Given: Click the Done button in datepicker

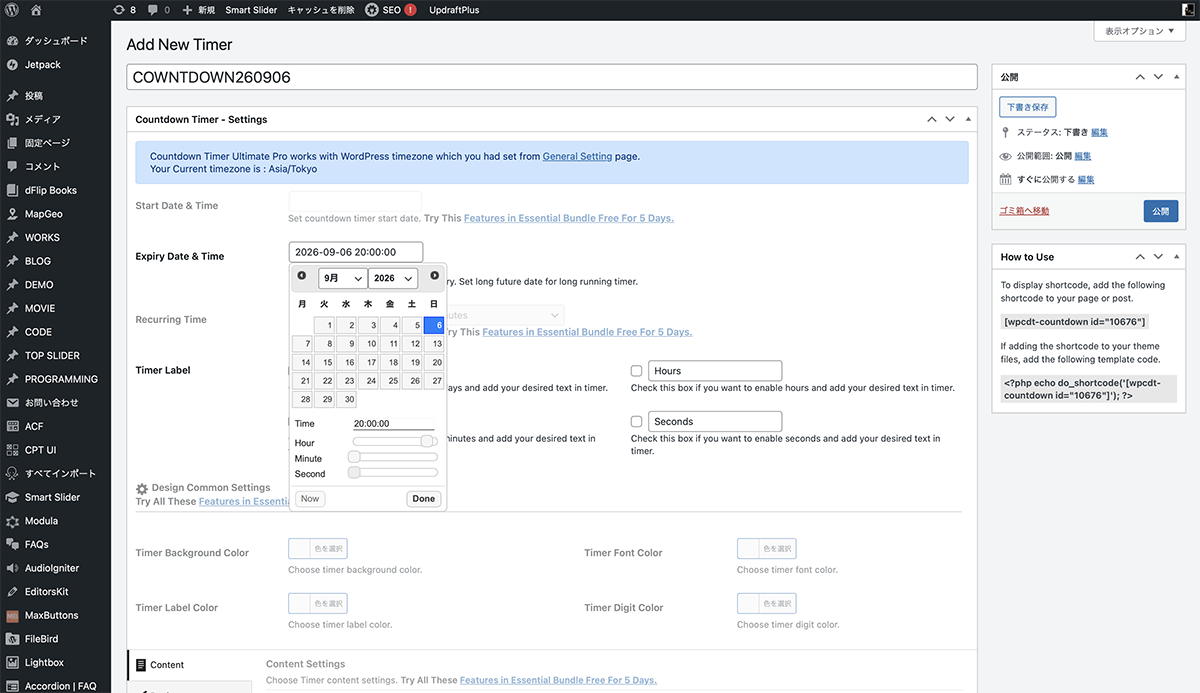Looking at the screenshot, I should (x=424, y=499).
